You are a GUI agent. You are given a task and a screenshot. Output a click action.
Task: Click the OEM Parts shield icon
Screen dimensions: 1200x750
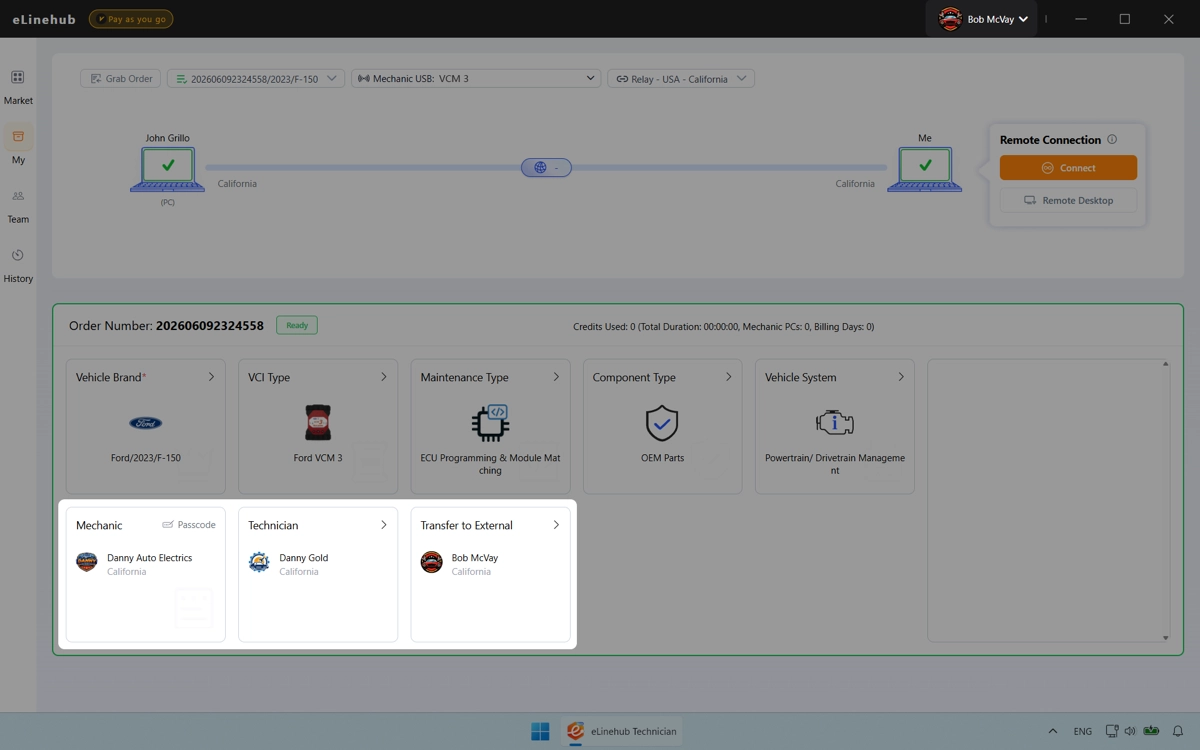click(x=662, y=423)
